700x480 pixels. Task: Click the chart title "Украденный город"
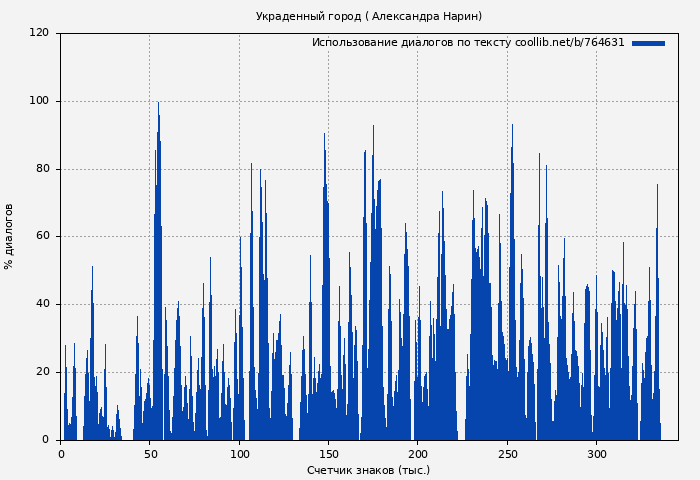[368, 16]
